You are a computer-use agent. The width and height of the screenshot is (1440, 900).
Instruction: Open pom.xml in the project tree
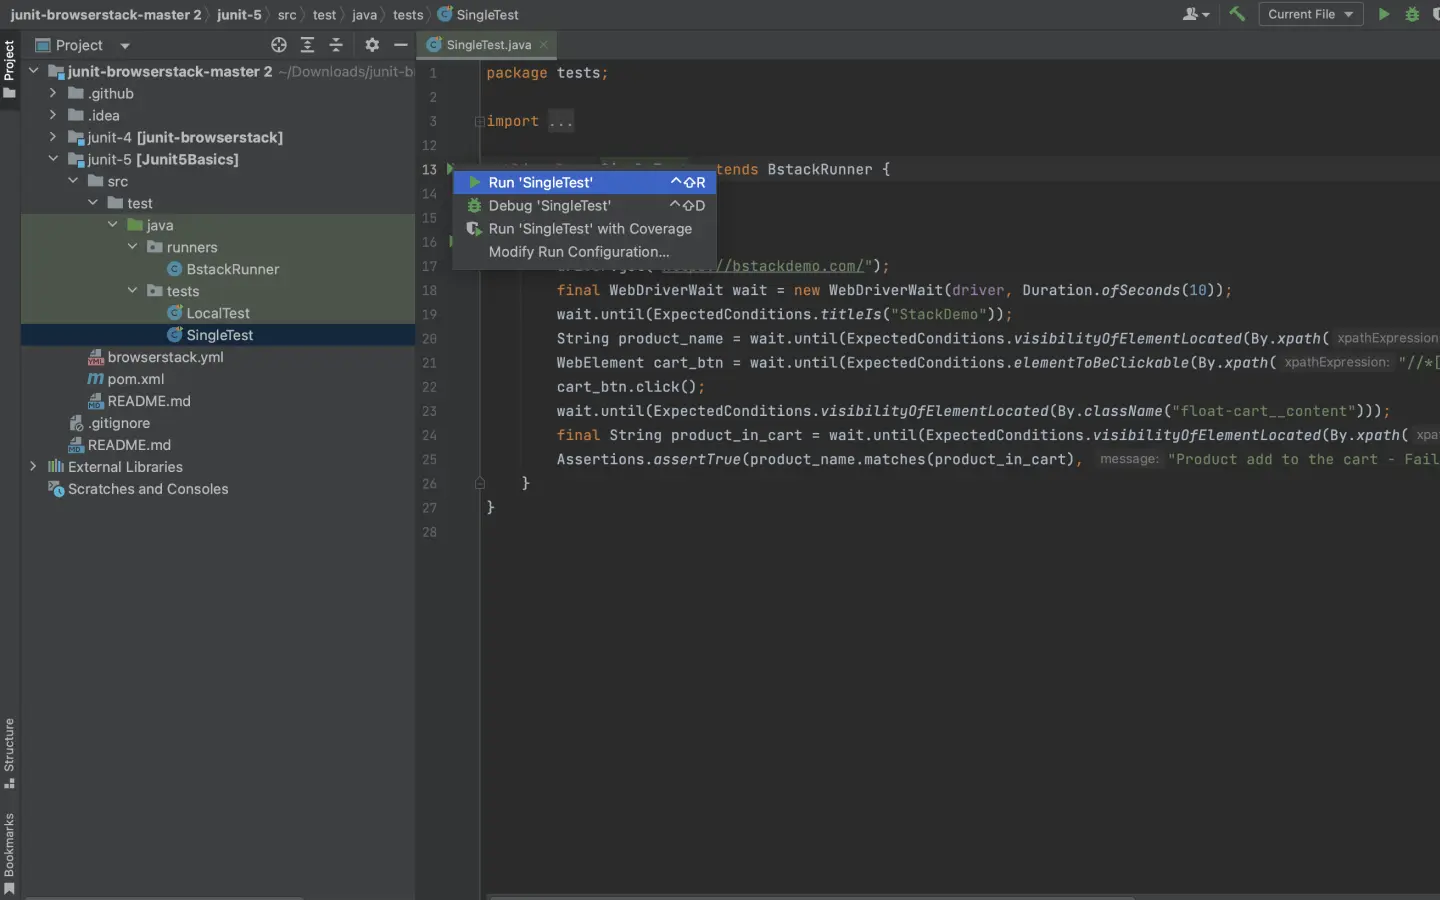135,379
